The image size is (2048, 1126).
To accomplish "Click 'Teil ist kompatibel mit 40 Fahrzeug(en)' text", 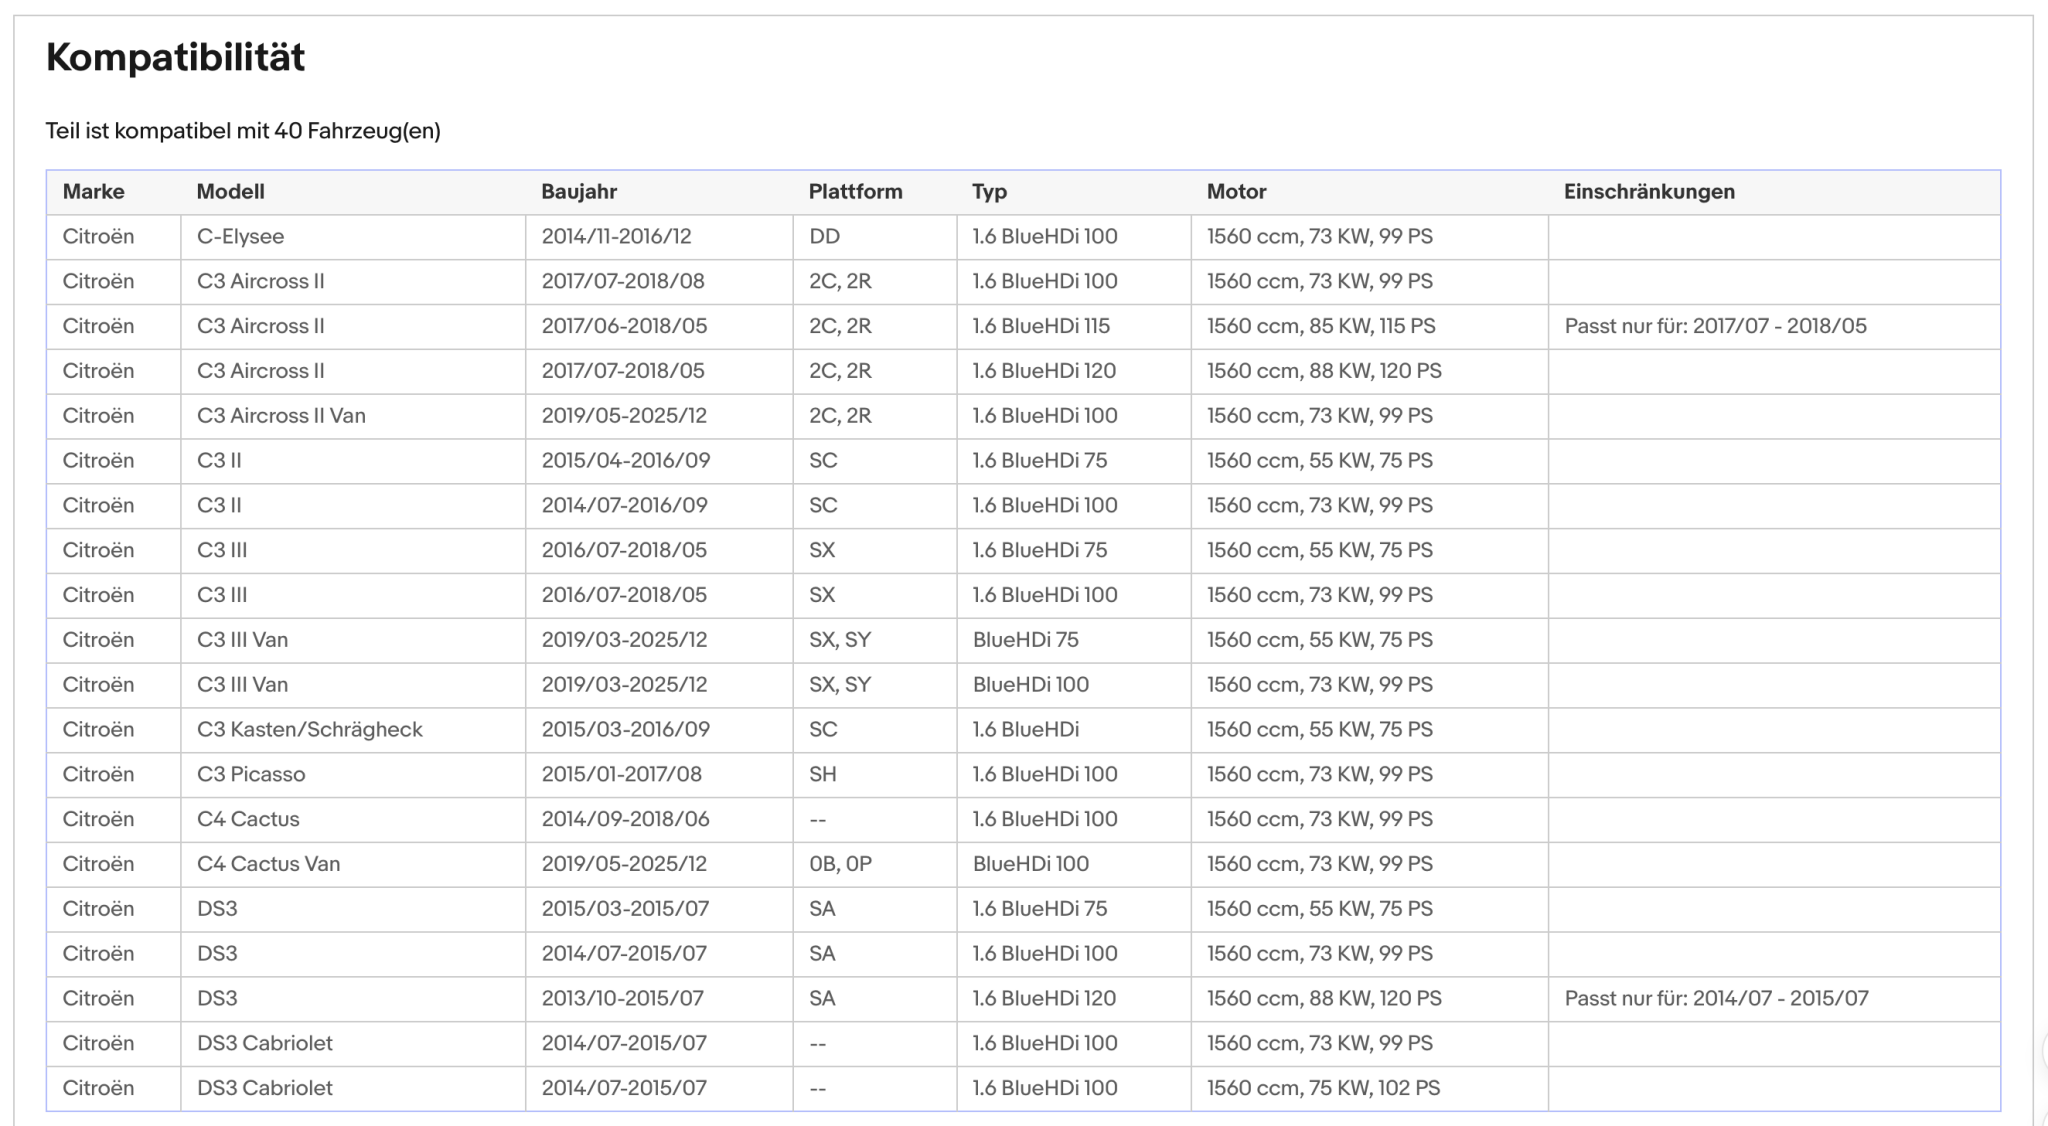I will pyautogui.click(x=243, y=131).
